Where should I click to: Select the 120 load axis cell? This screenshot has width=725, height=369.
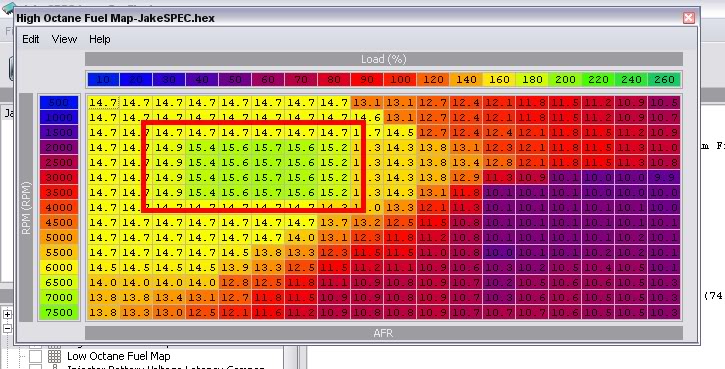coord(433,80)
